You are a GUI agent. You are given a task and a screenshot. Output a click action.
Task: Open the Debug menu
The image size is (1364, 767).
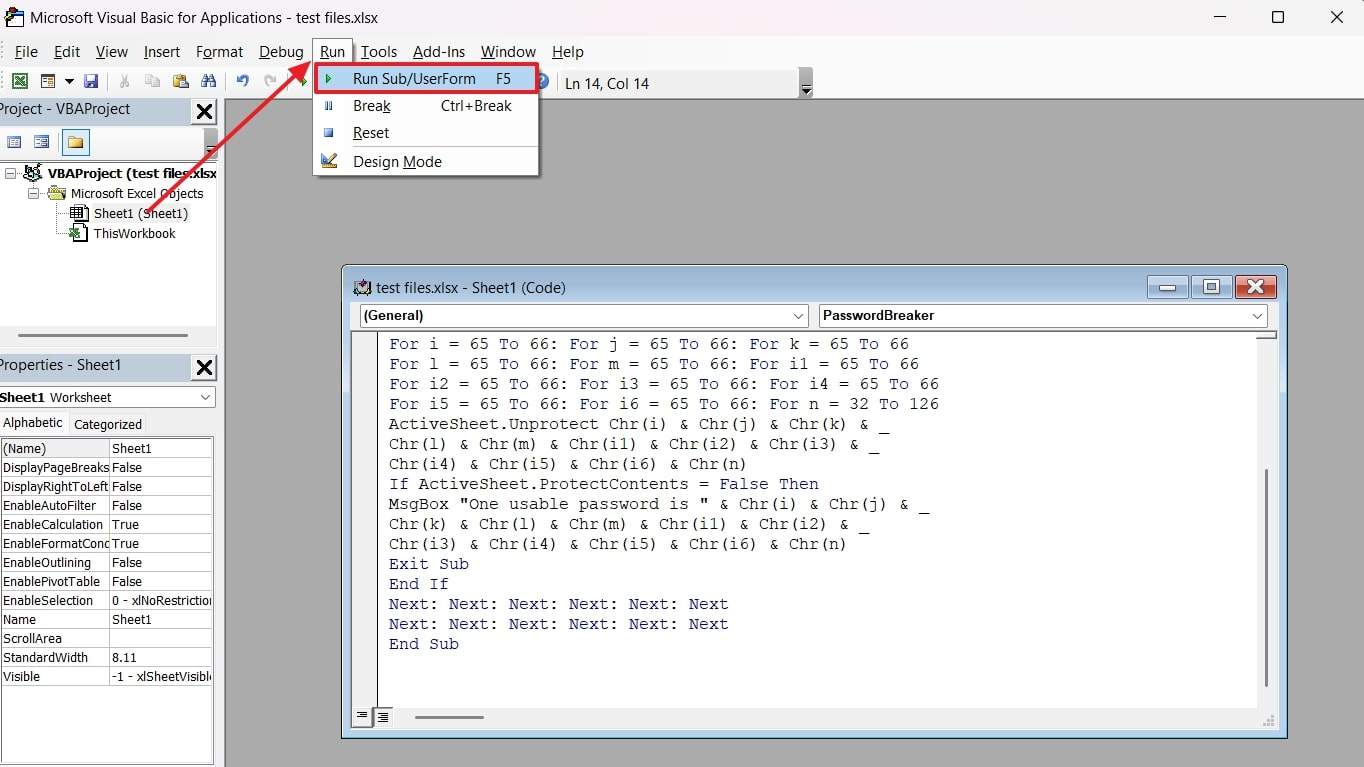click(281, 52)
